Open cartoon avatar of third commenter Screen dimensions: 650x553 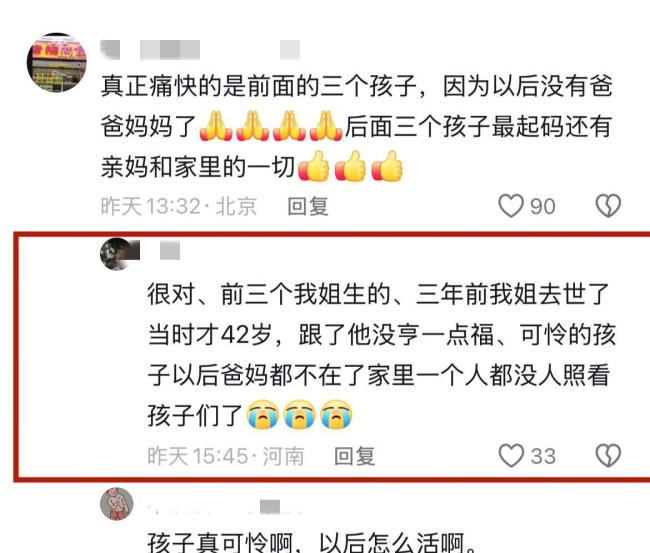117,503
